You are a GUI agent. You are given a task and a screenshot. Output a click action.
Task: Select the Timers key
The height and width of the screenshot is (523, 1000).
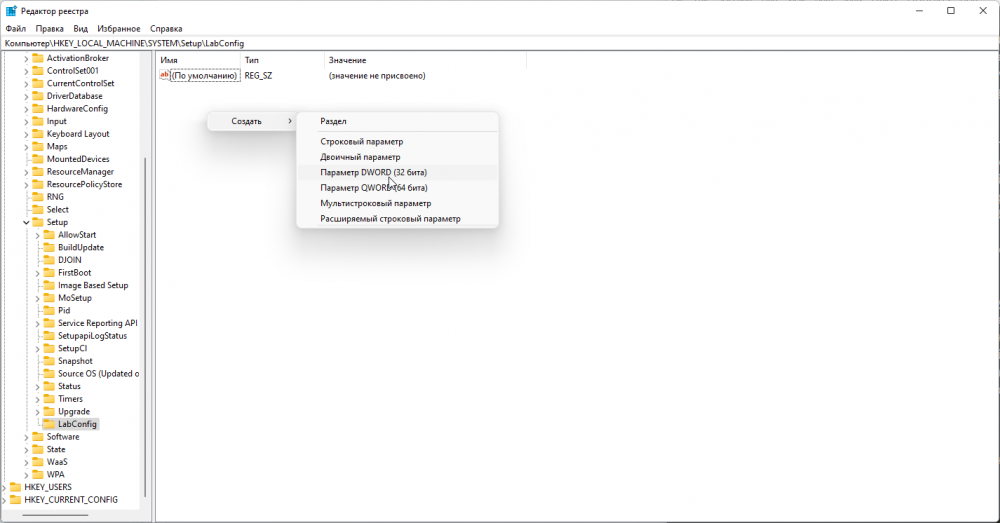click(70, 399)
